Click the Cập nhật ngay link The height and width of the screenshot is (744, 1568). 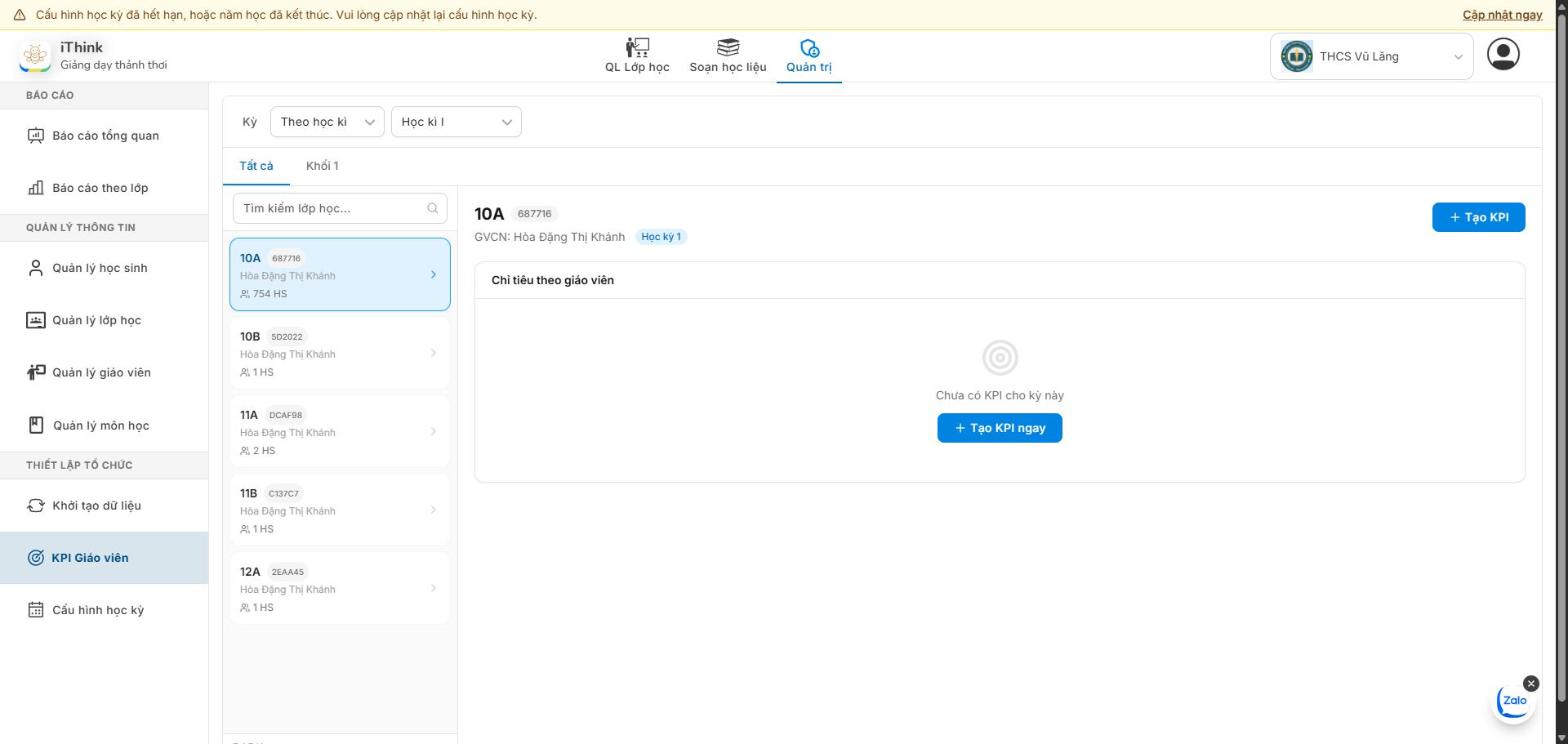pos(1502,15)
